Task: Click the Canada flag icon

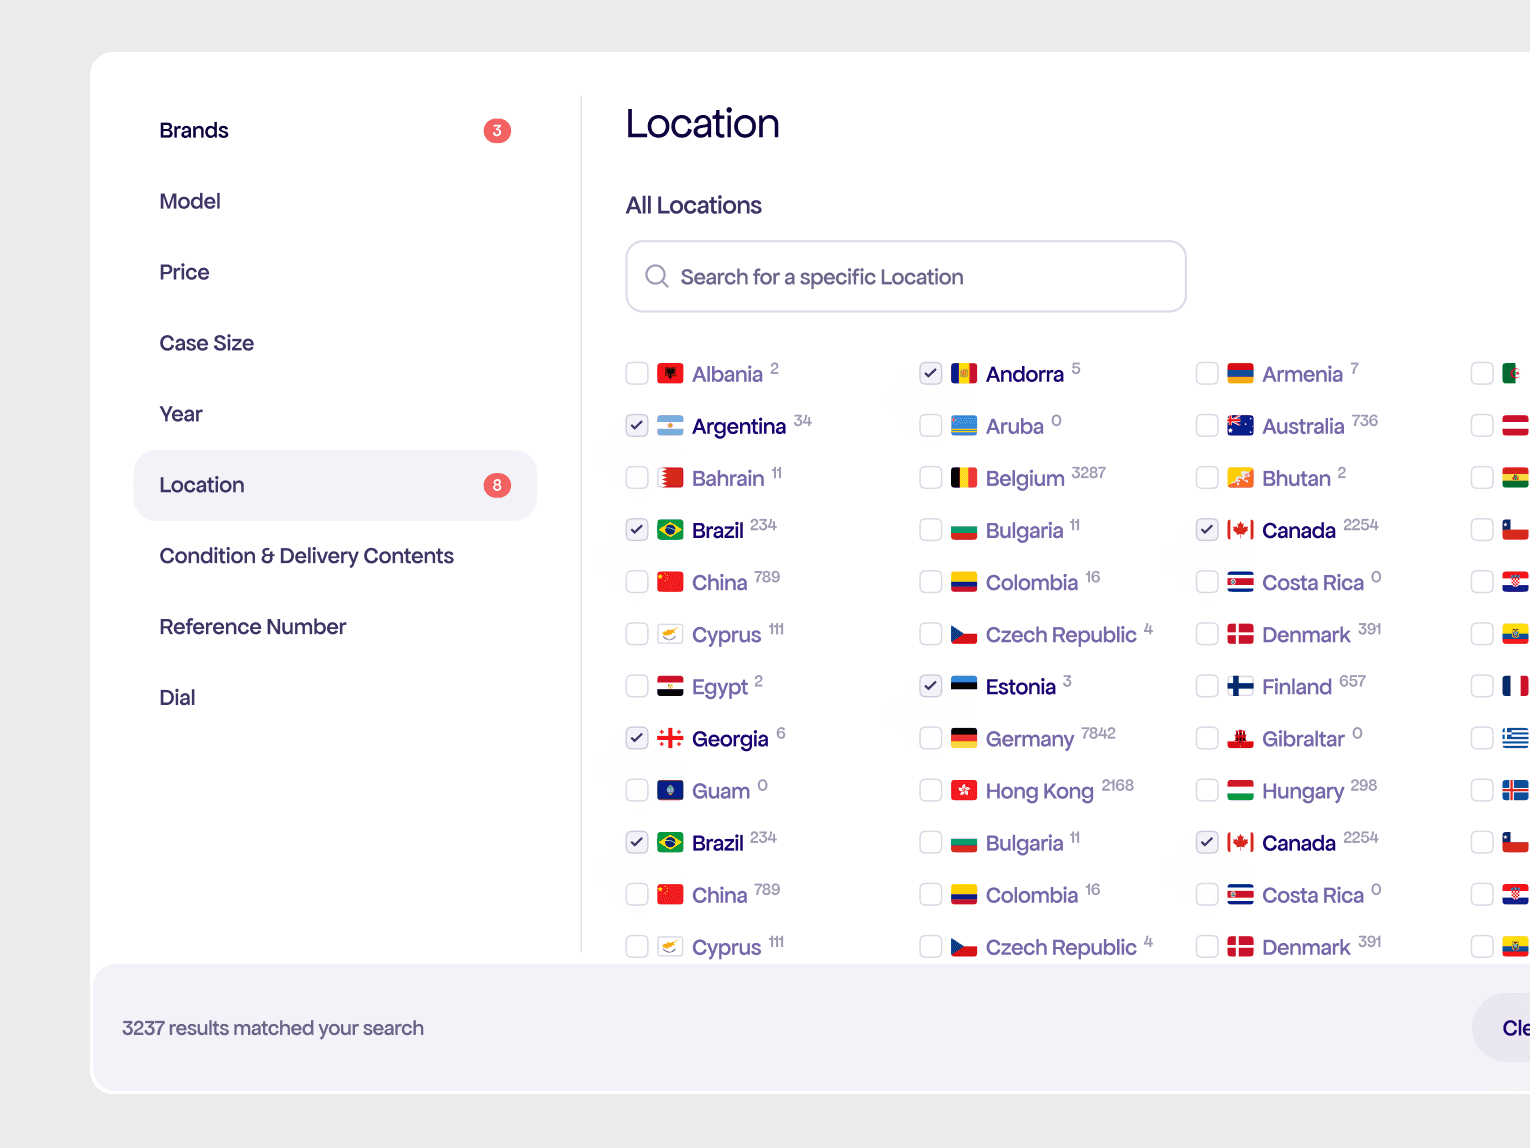Action: pos(1240,529)
